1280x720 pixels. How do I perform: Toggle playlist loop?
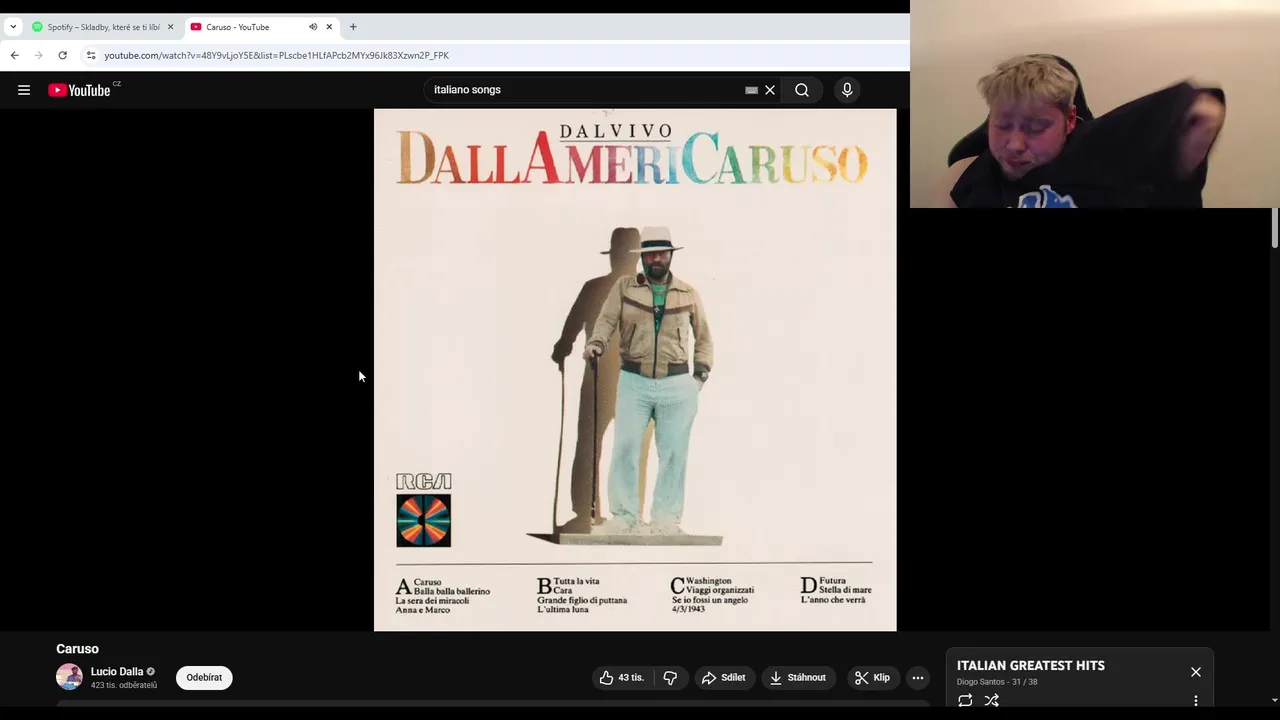(x=965, y=700)
